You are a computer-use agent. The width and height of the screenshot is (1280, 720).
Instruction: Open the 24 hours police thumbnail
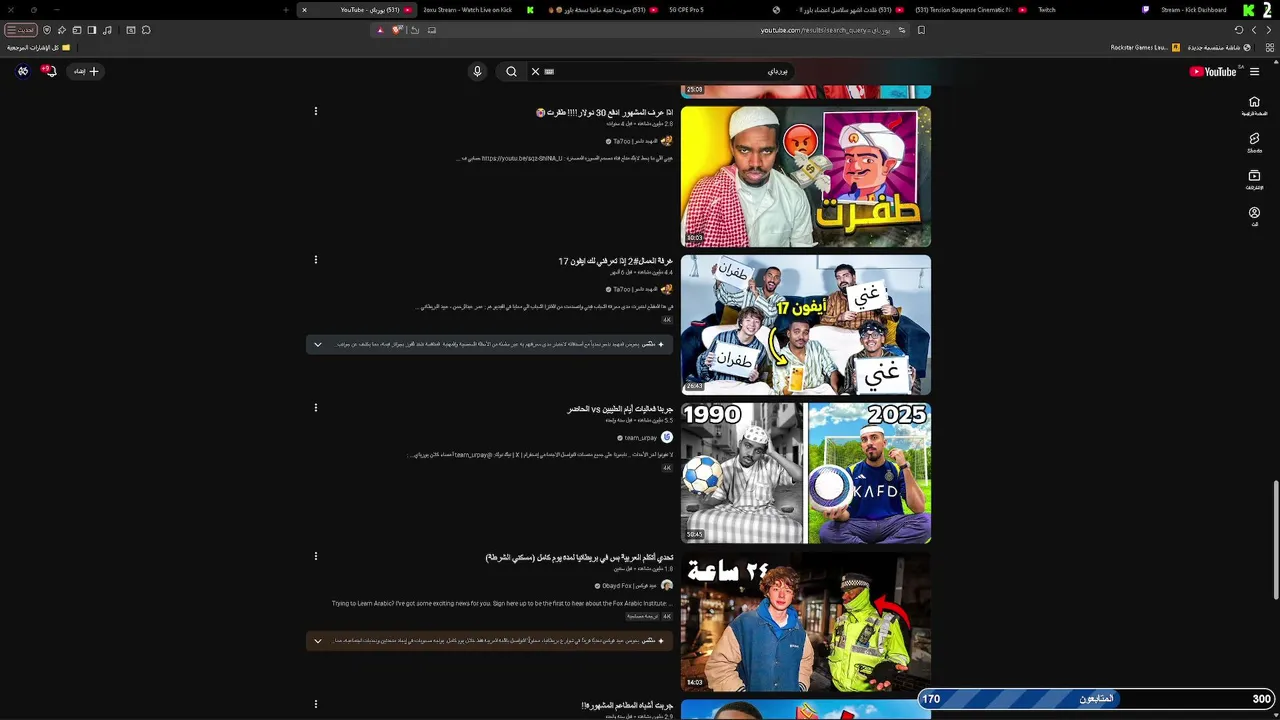(806, 621)
